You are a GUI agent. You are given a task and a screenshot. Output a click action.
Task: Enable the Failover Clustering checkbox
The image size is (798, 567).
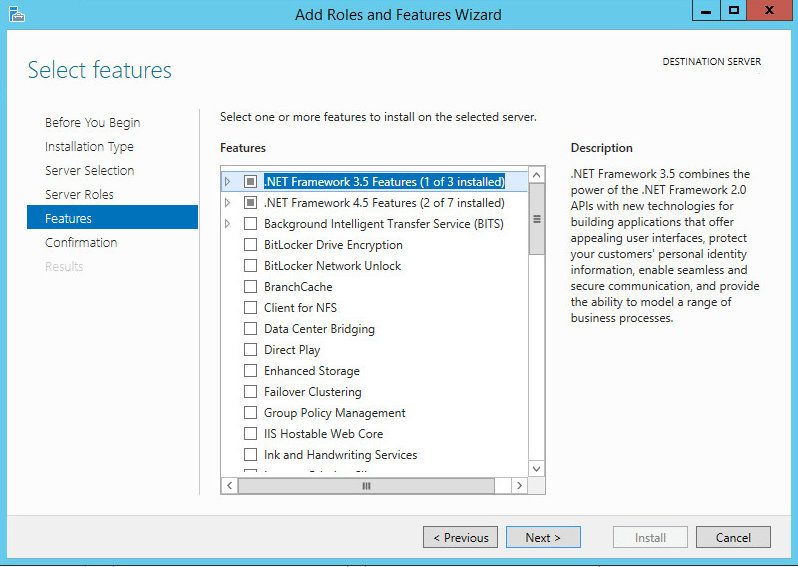point(251,392)
